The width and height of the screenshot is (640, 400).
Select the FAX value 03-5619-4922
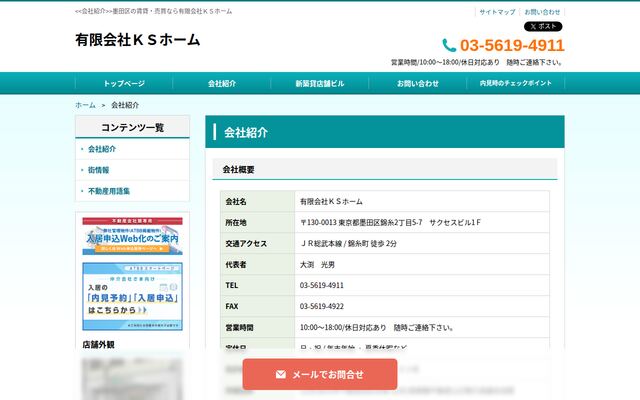322,307
